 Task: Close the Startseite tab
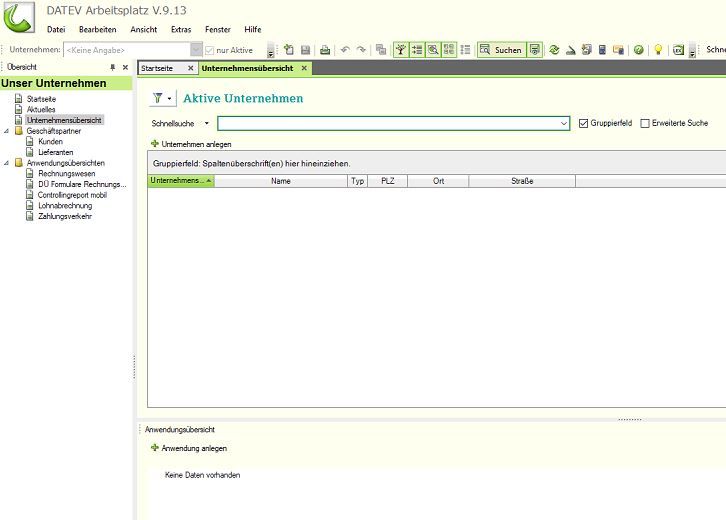[x=190, y=68]
